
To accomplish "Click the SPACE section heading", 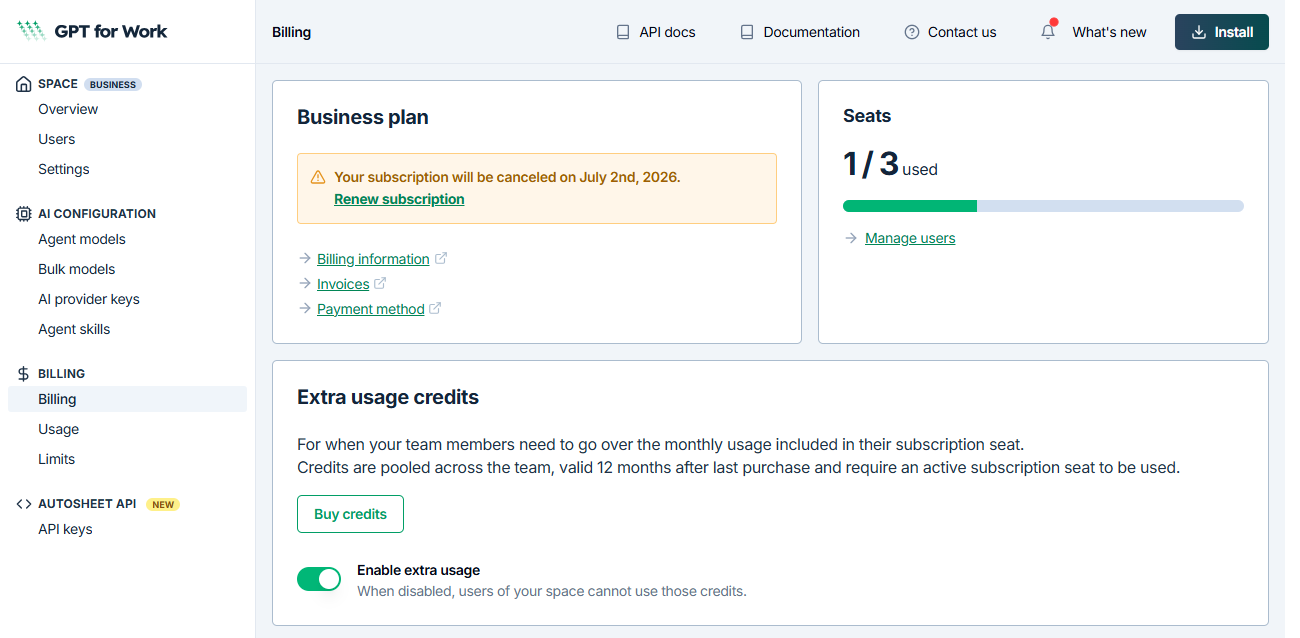I will click(58, 84).
